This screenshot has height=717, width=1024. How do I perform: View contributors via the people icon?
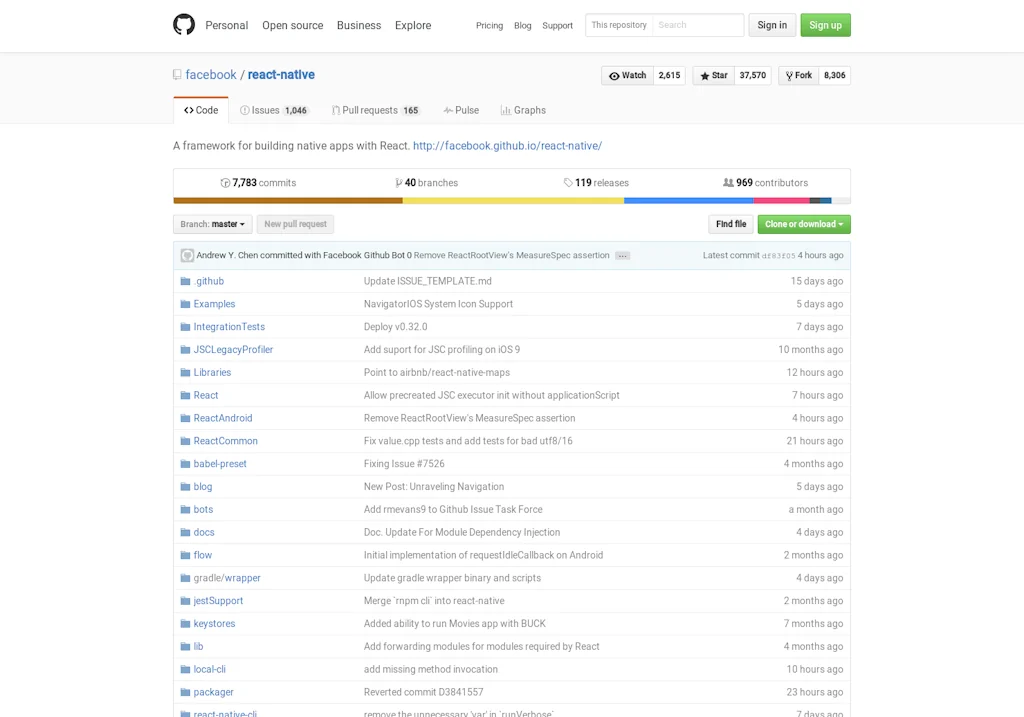point(728,183)
